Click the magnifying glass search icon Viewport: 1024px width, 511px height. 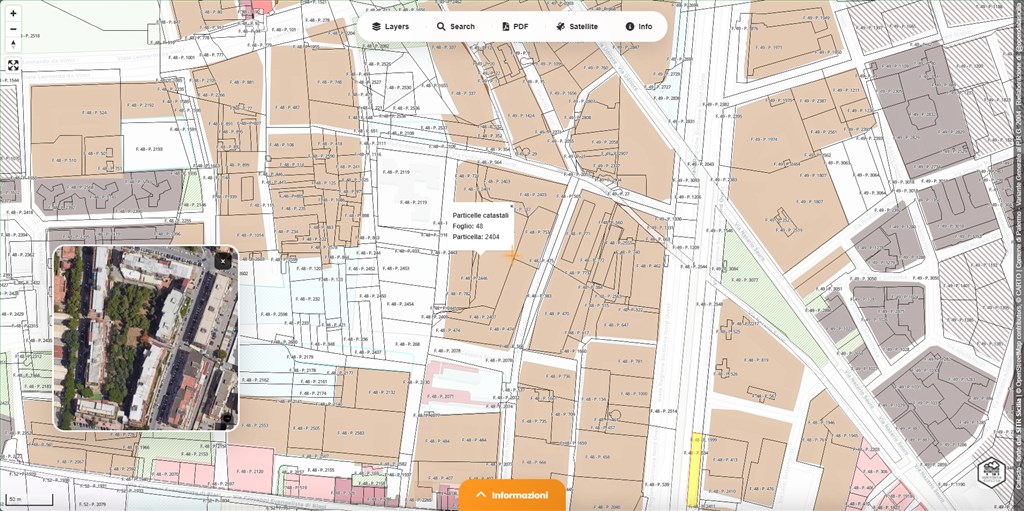point(441,26)
